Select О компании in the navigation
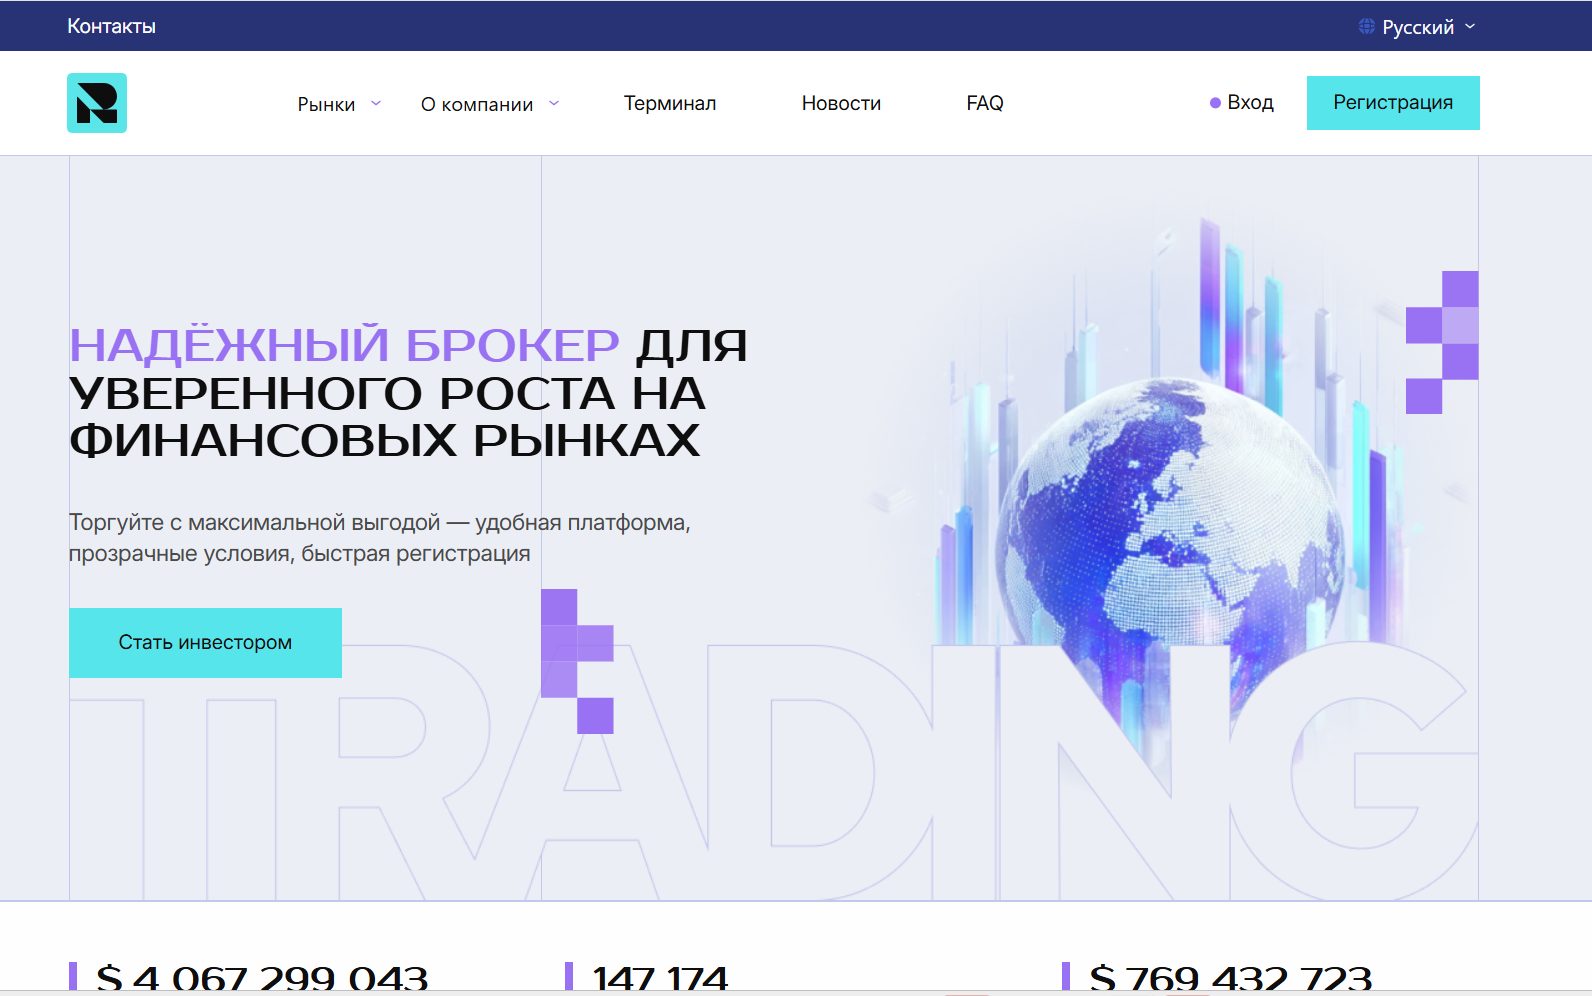The width and height of the screenshot is (1592, 996). (x=477, y=104)
